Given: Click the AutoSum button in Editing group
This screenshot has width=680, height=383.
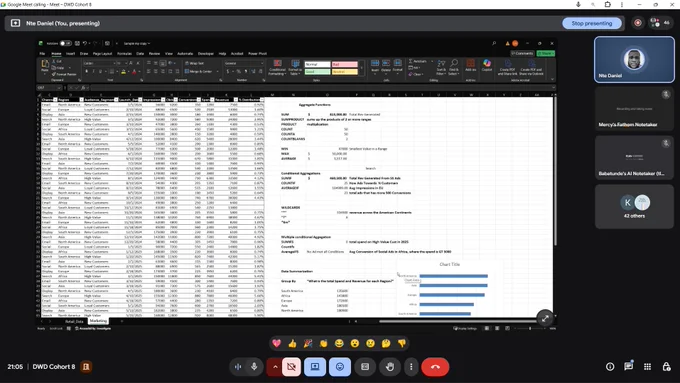Looking at the screenshot, I should (418, 61).
